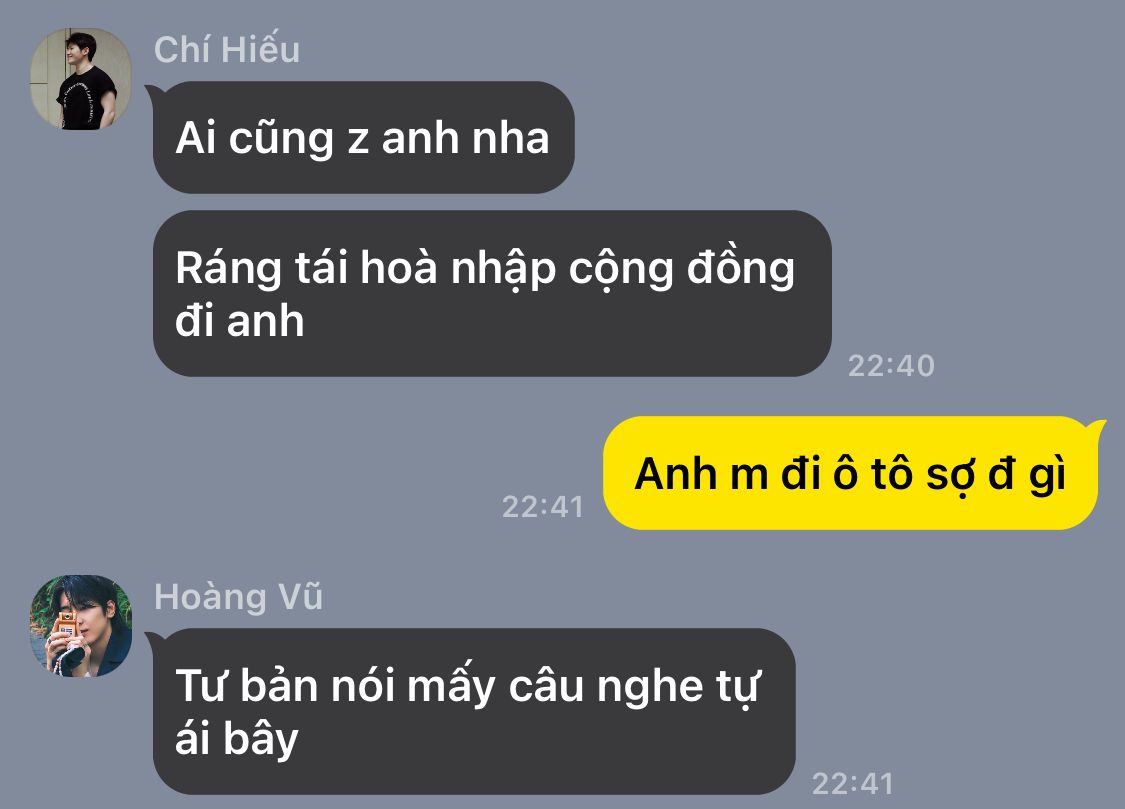Screen dimensions: 1125x809
Task: Select the message "Ai cũng z anh nha"
Action: tap(363, 137)
